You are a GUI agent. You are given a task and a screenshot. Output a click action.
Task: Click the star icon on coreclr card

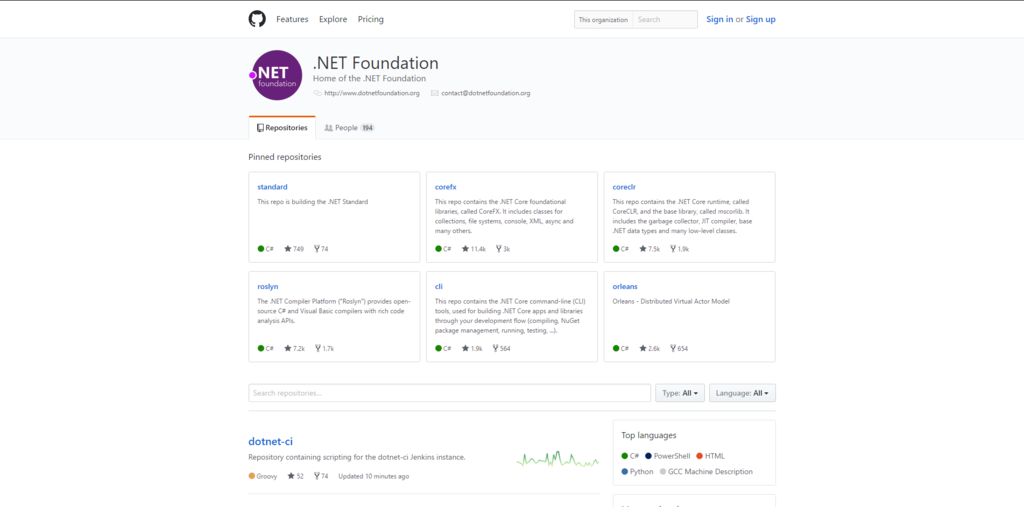coord(643,249)
